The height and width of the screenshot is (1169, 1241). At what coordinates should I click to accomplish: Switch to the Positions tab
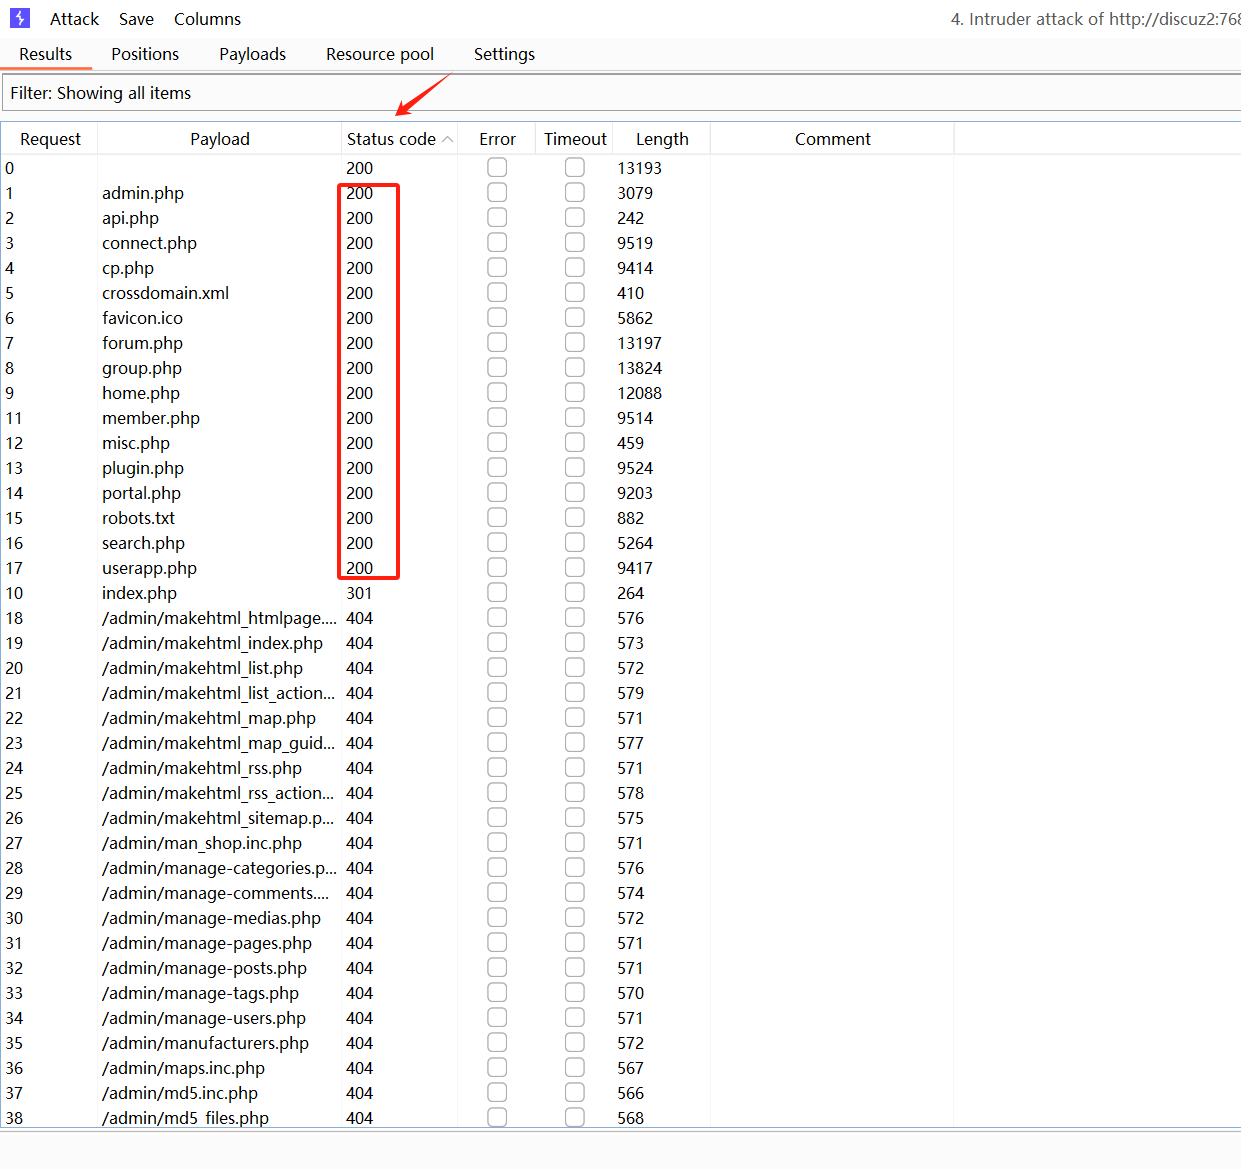145,54
